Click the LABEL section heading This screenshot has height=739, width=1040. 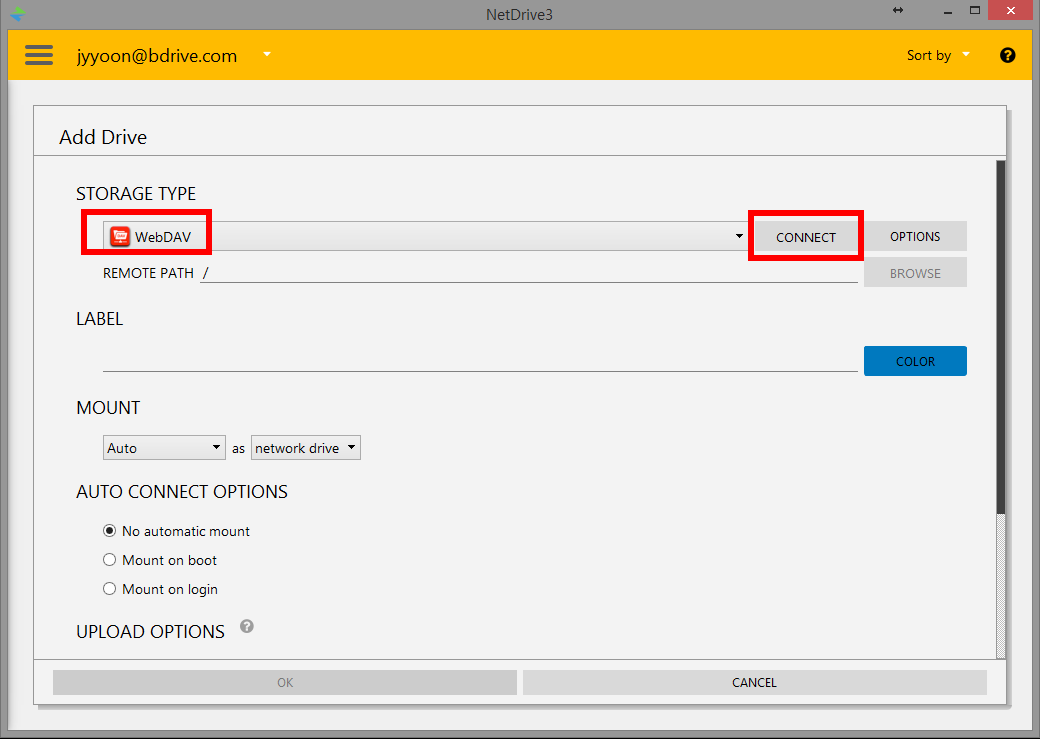100,318
